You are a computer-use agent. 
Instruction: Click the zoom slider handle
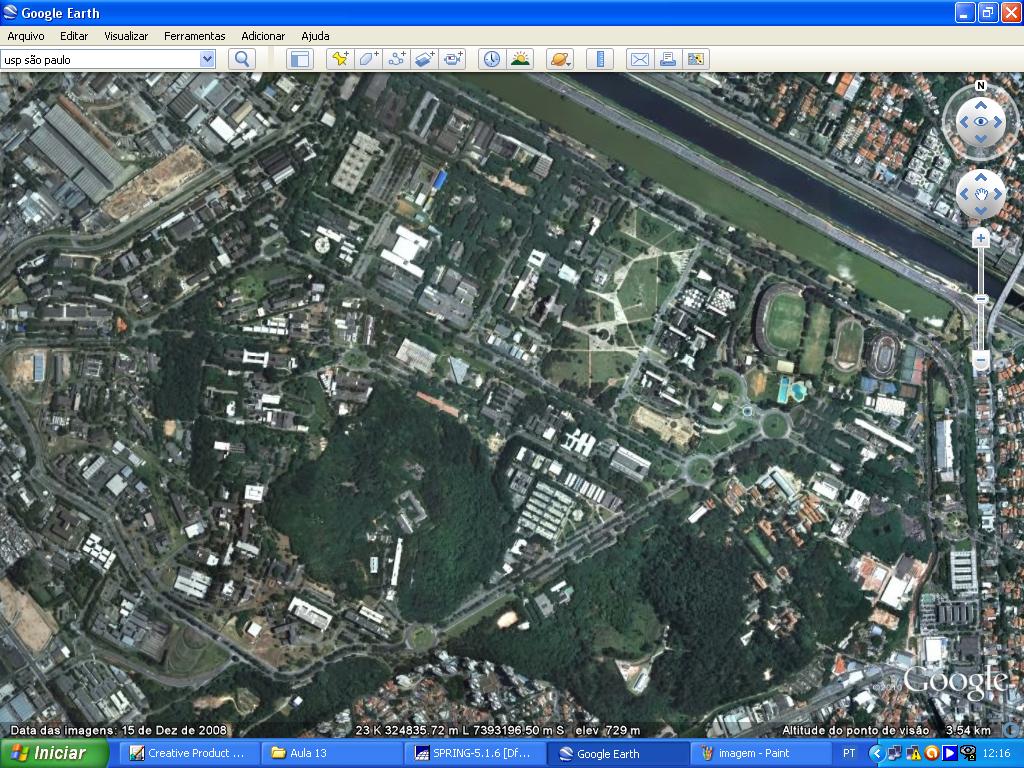coord(980,299)
